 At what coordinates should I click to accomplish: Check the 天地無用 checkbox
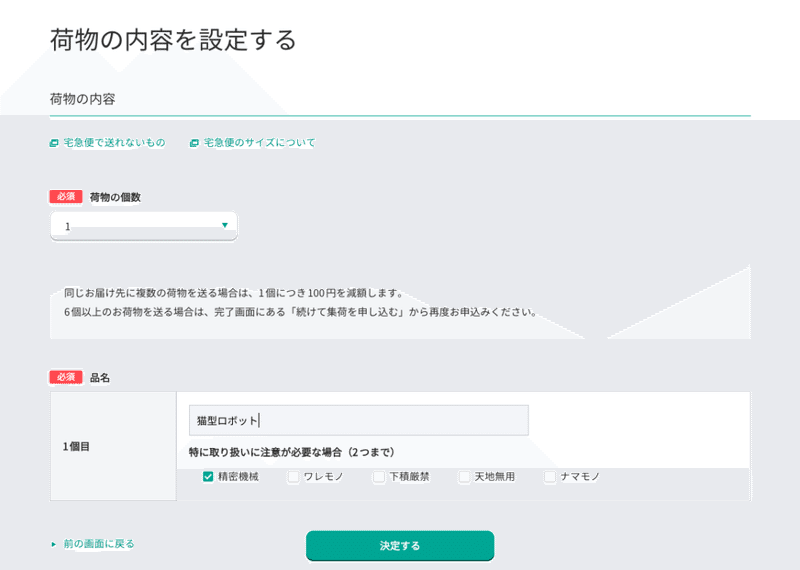pos(464,477)
